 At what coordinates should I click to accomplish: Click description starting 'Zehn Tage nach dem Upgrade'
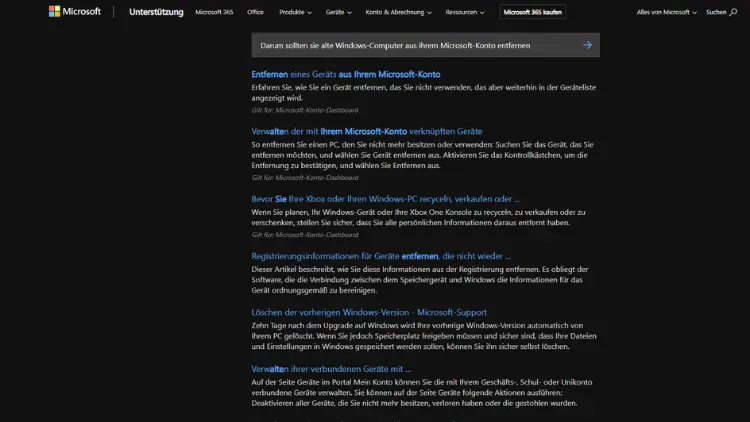pyautogui.click(x=424, y=336)
